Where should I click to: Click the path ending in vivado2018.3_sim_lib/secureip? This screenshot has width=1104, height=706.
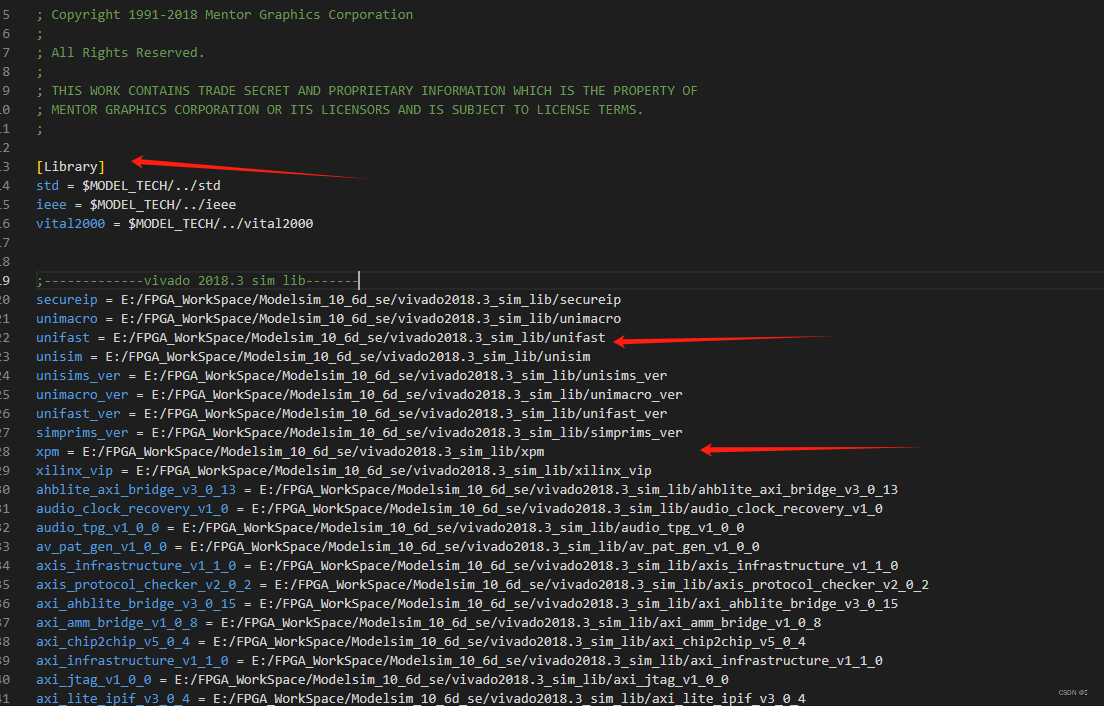pyautogui.click(x=371, y=300)
